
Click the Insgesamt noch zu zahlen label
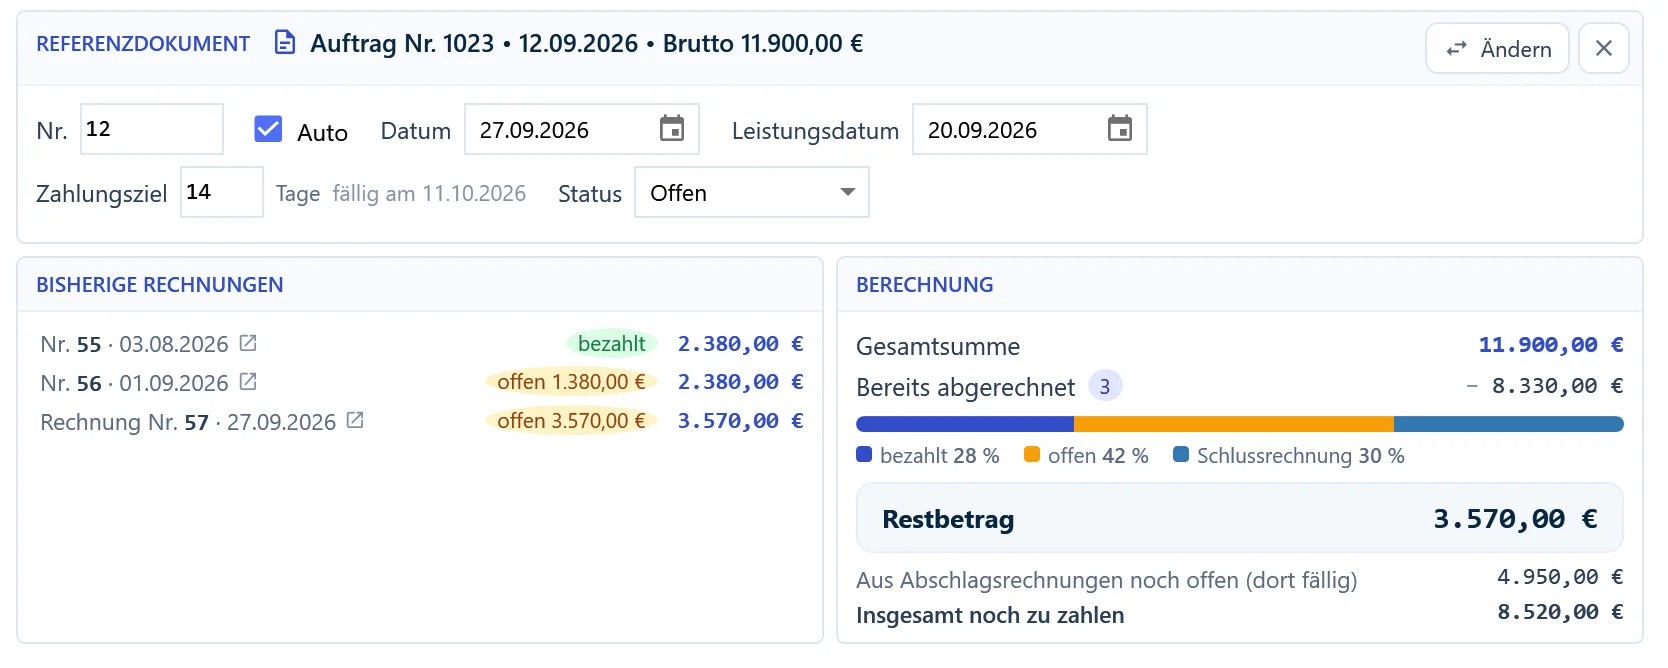(990, 615)
